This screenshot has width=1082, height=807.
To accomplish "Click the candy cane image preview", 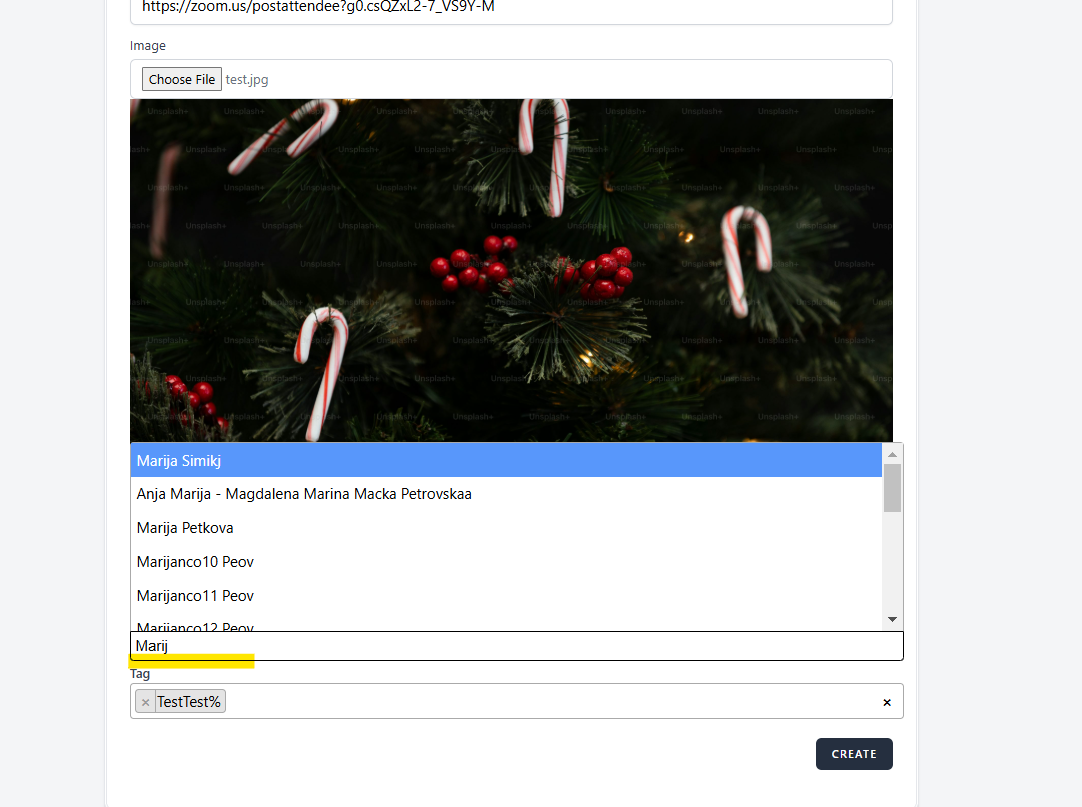I will click(511, 270).
